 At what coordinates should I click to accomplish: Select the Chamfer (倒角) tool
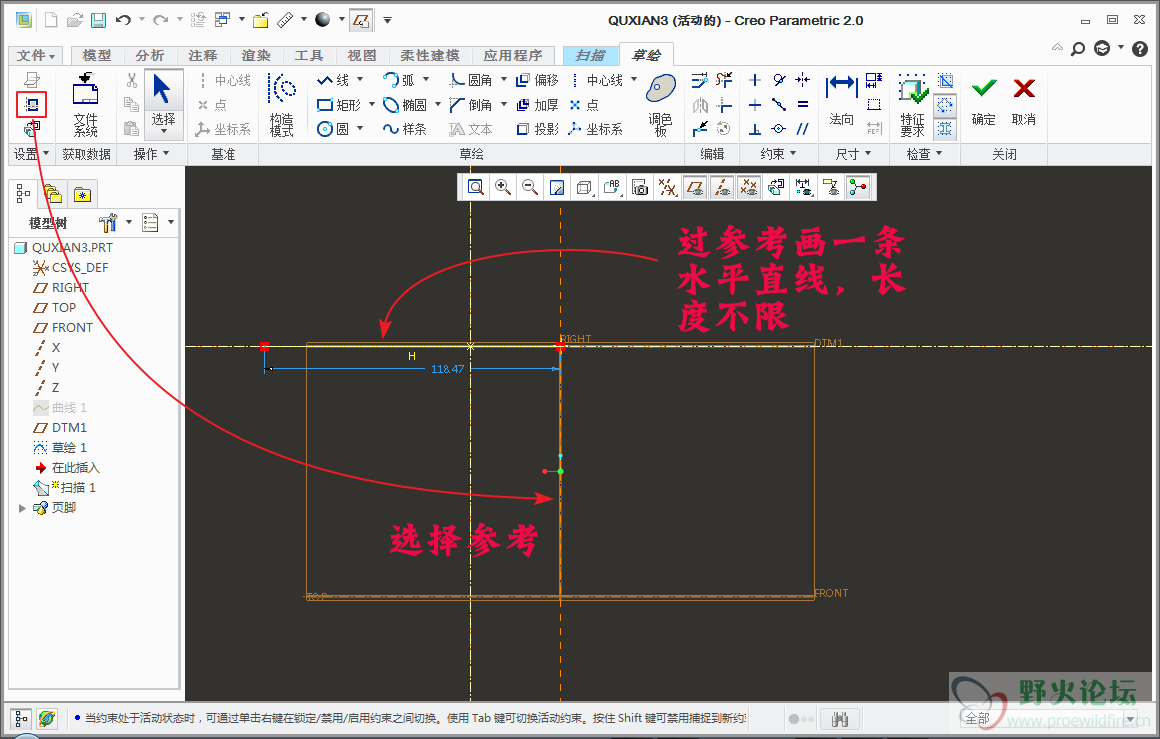coord(471,105)
